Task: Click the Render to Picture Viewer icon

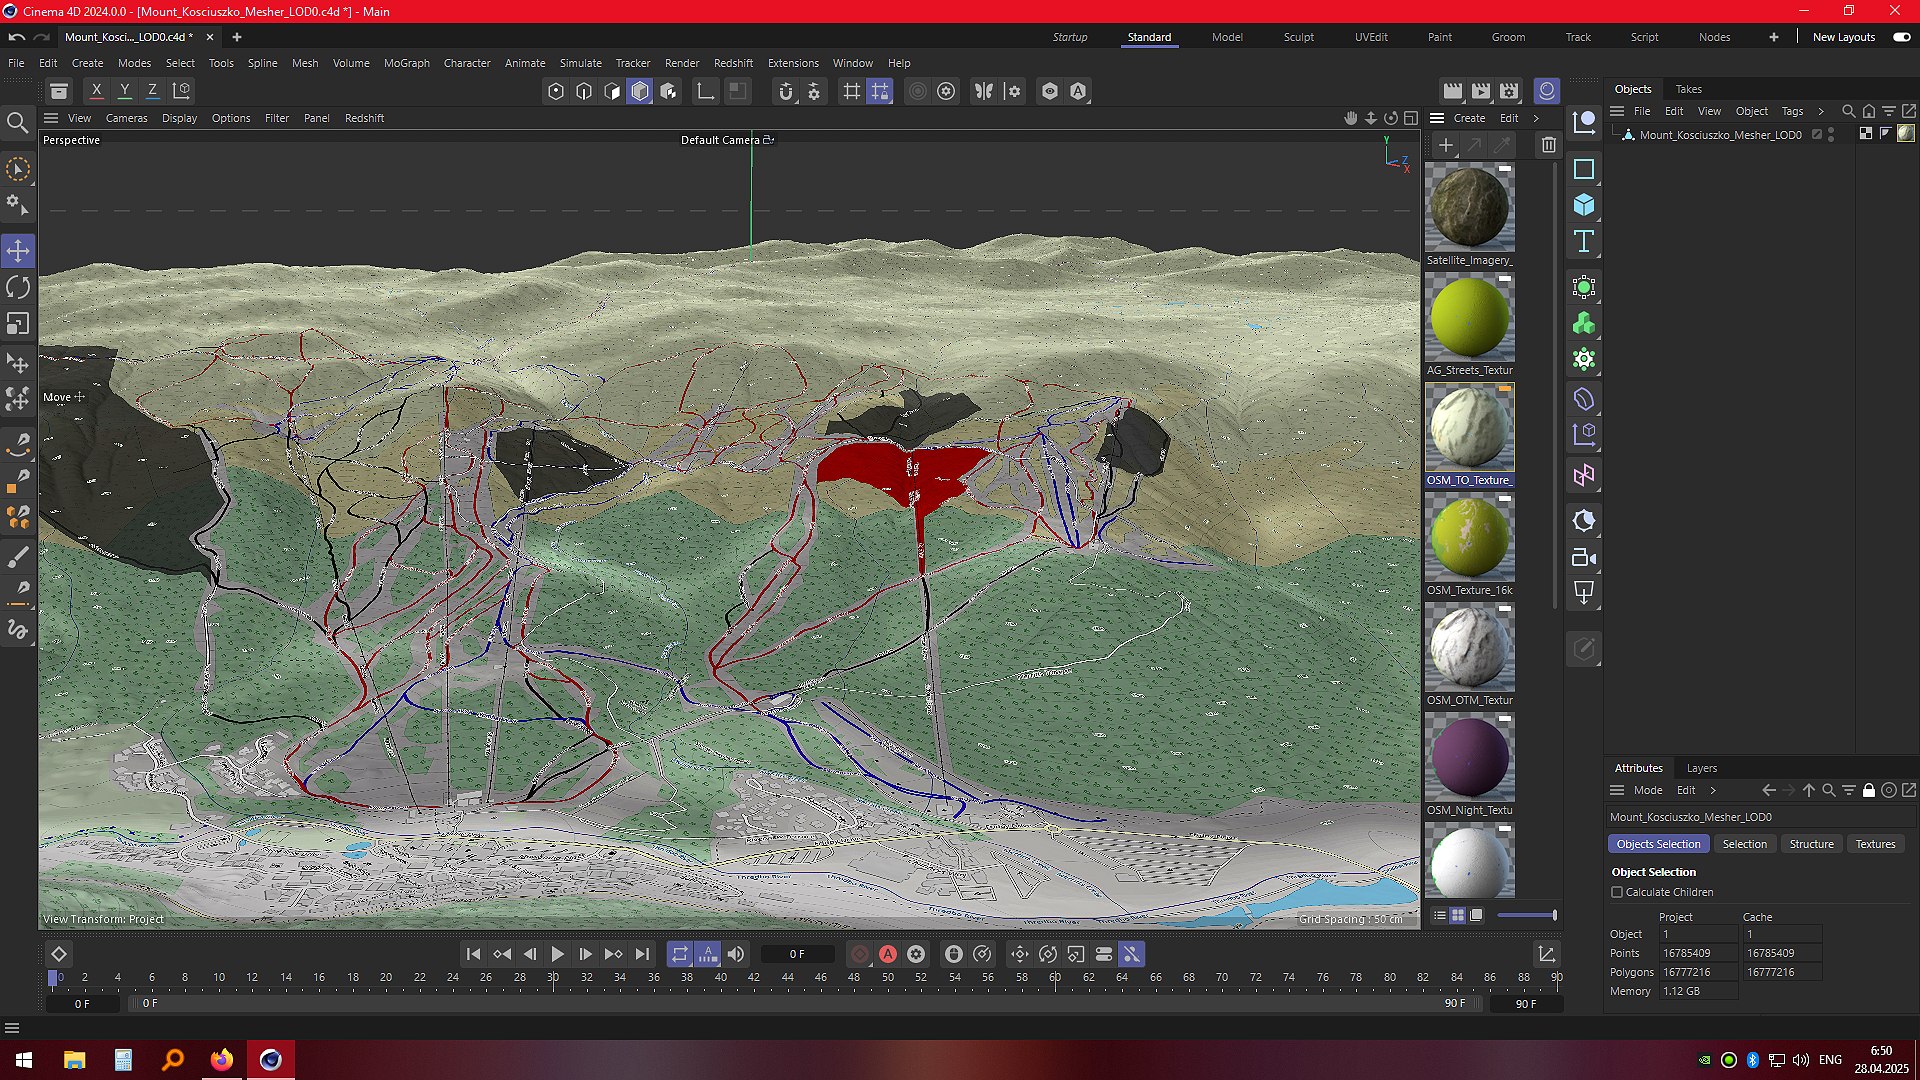Action: click(x=1481, y=91)
